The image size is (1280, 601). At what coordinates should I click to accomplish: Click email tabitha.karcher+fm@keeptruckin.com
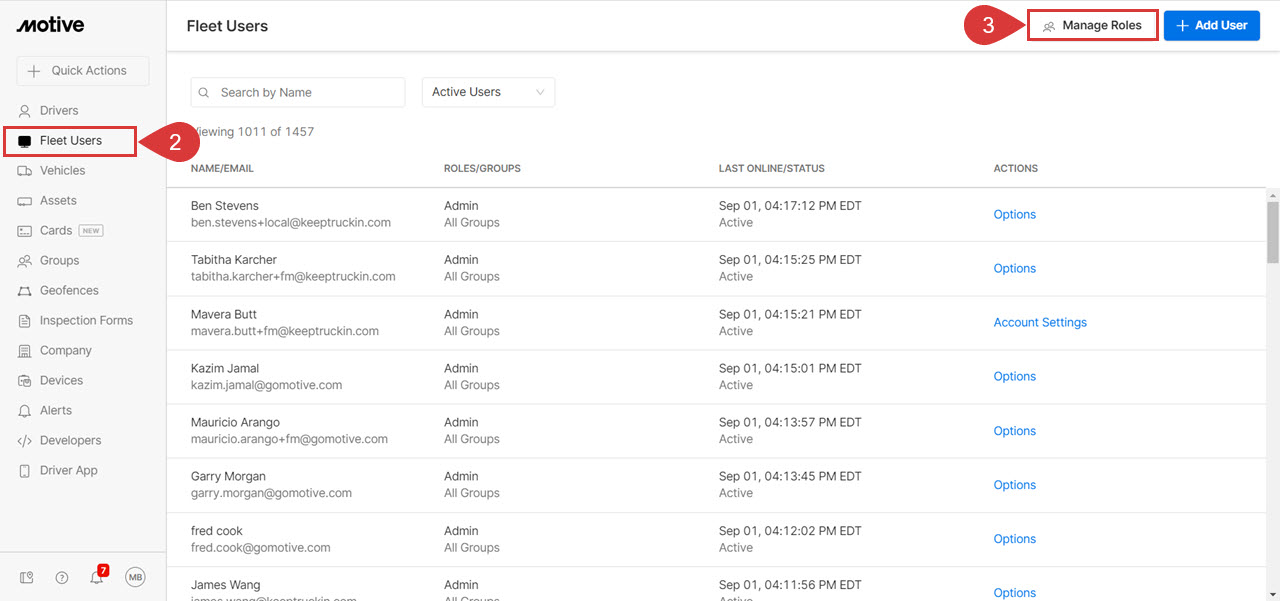(293, 276)
